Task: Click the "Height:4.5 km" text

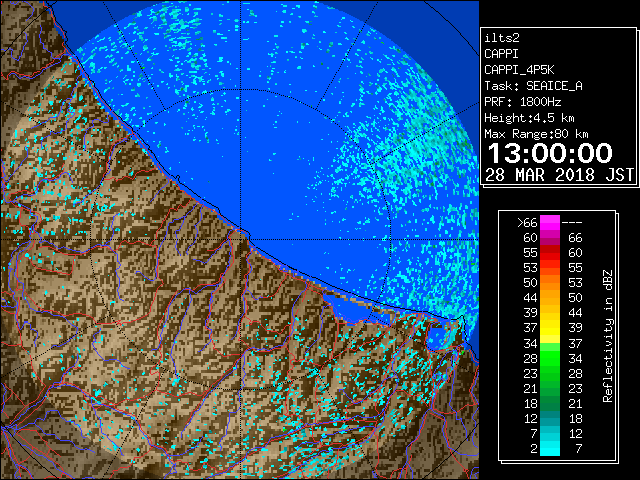Action: [x=529, y=118]
